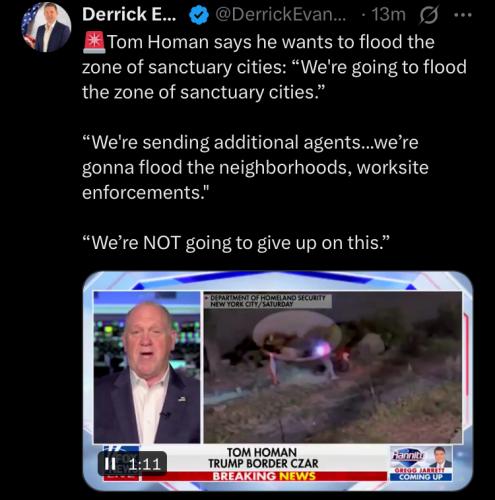The height and width of the screenshot is (500, 495).
Task: Click the BREAKING NEWS banner
Action: pyautogui.click(x=264, y=476)
